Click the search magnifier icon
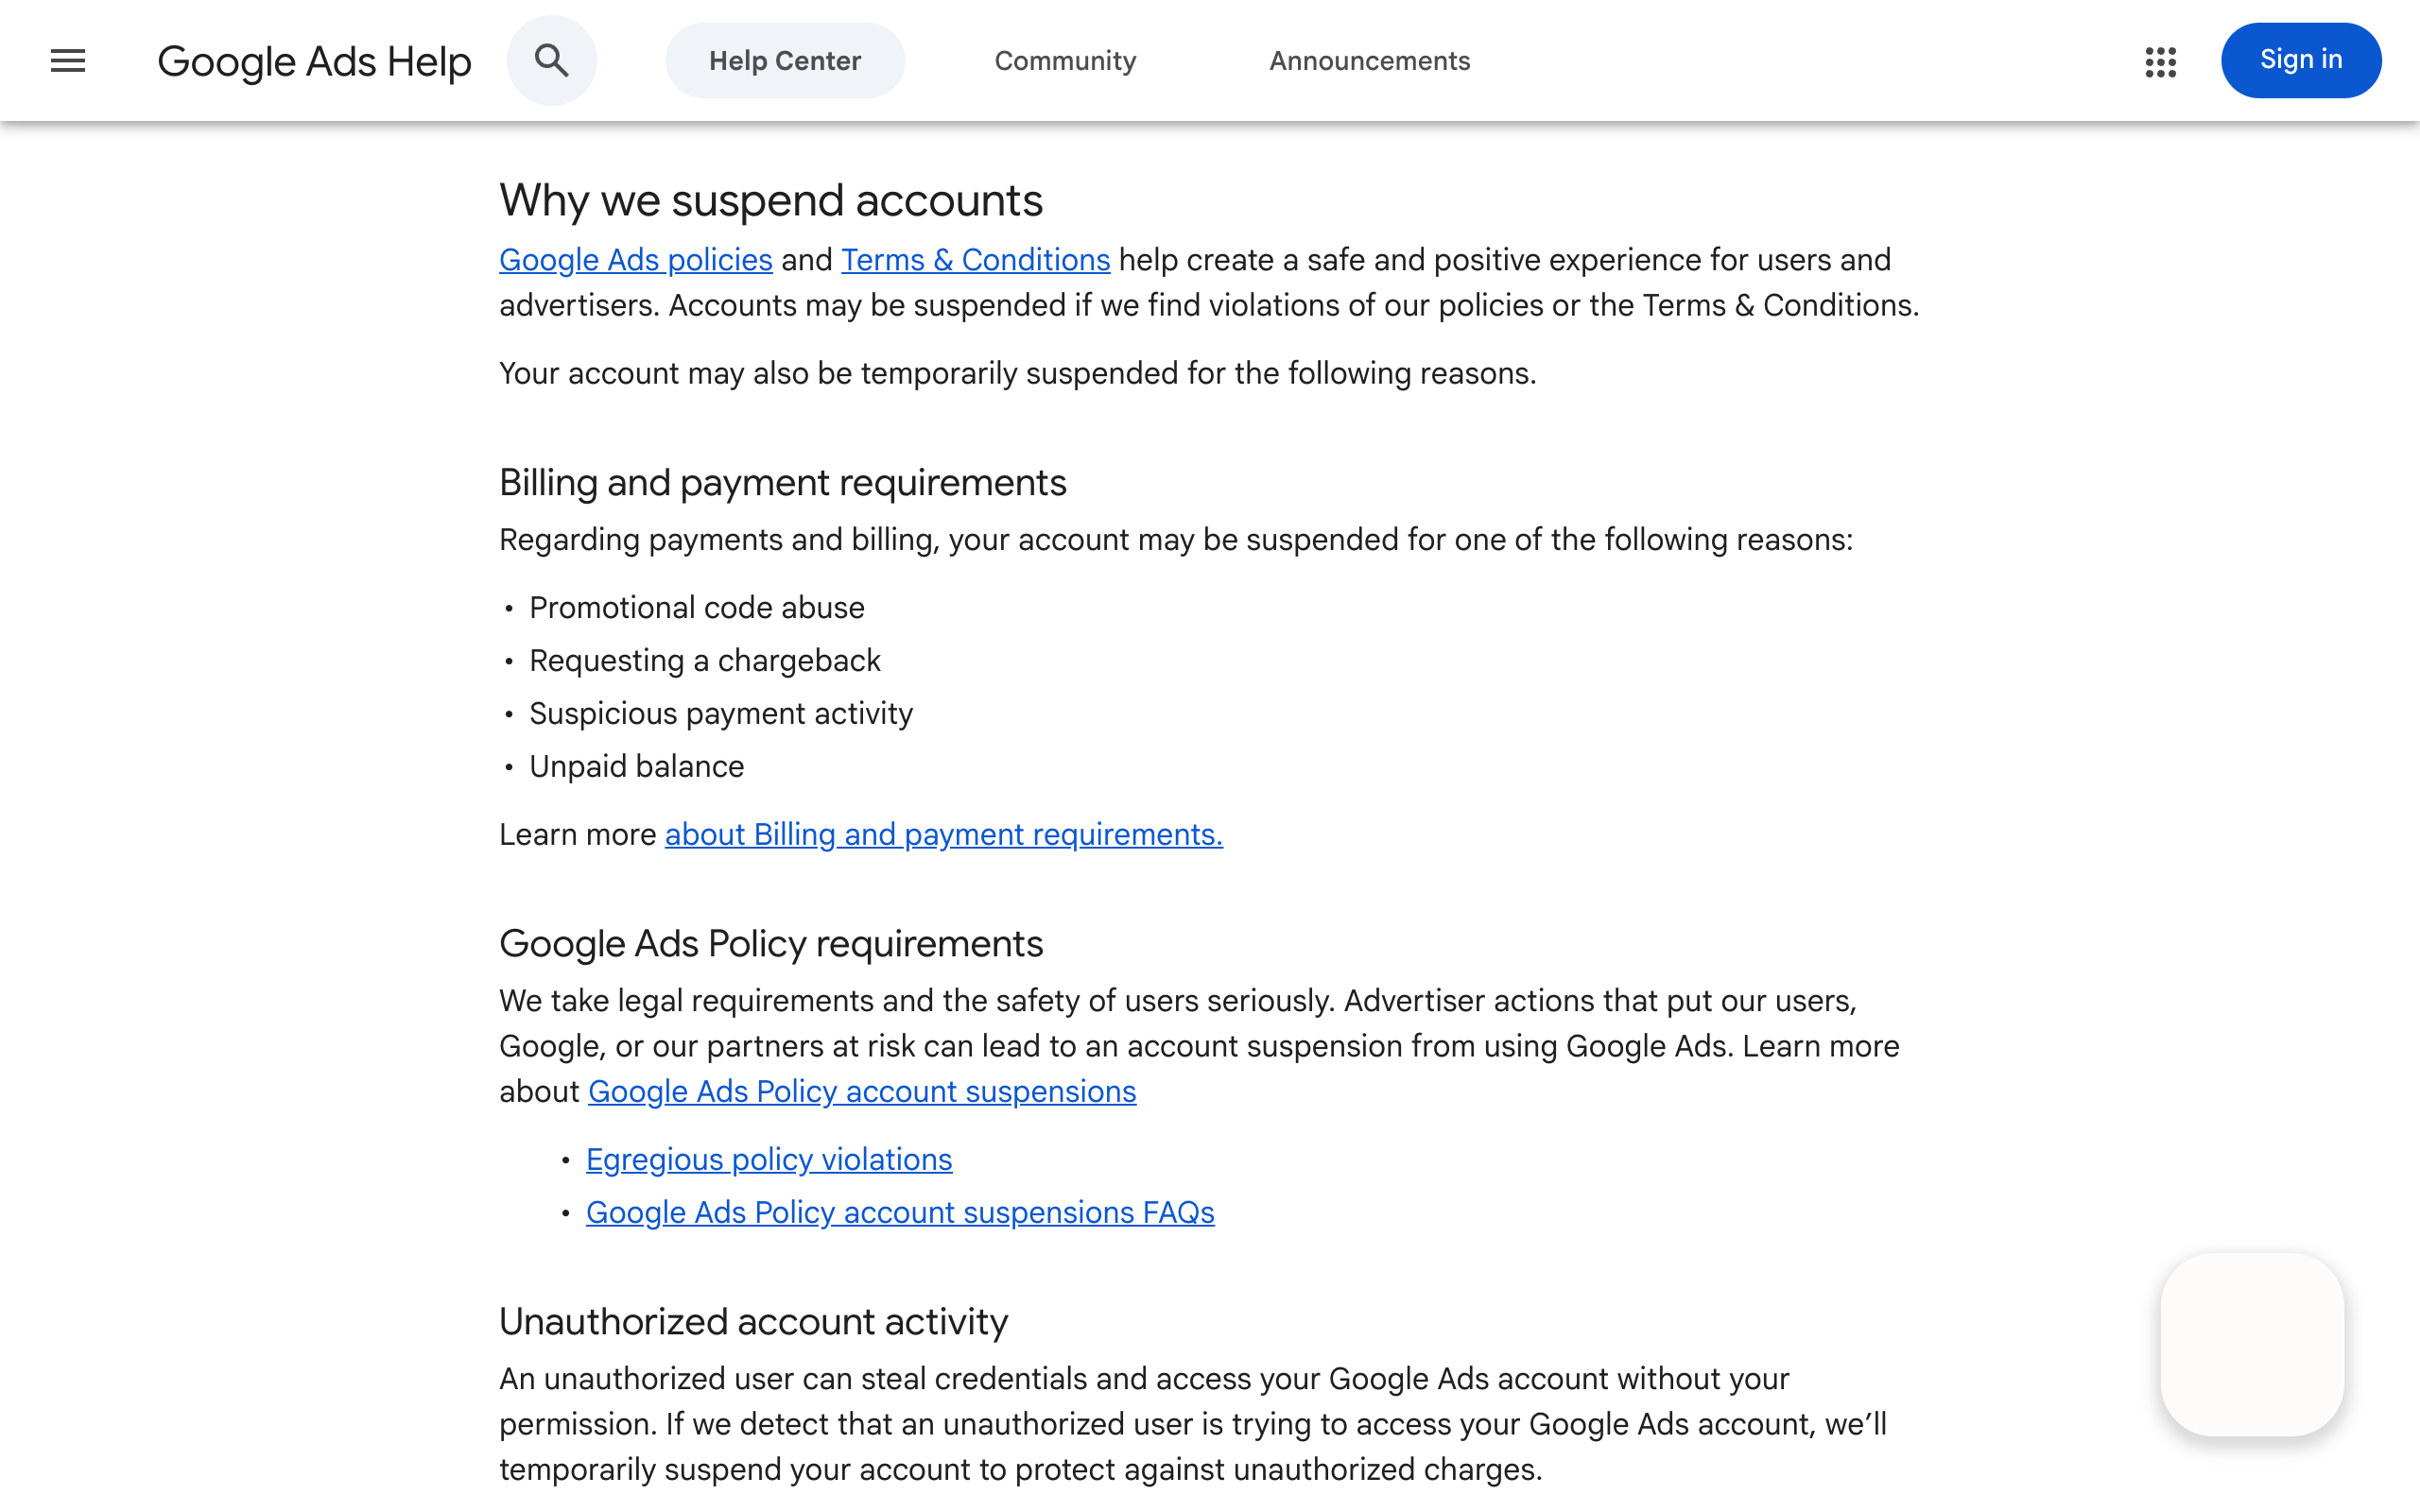This screenshot has height=1512, width=2420. coord(551,61)
